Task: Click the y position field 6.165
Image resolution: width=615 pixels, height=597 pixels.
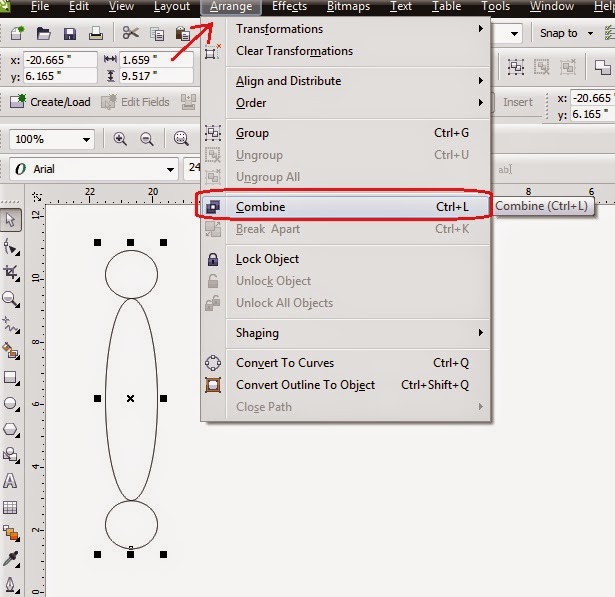Action: click(60, 76)
